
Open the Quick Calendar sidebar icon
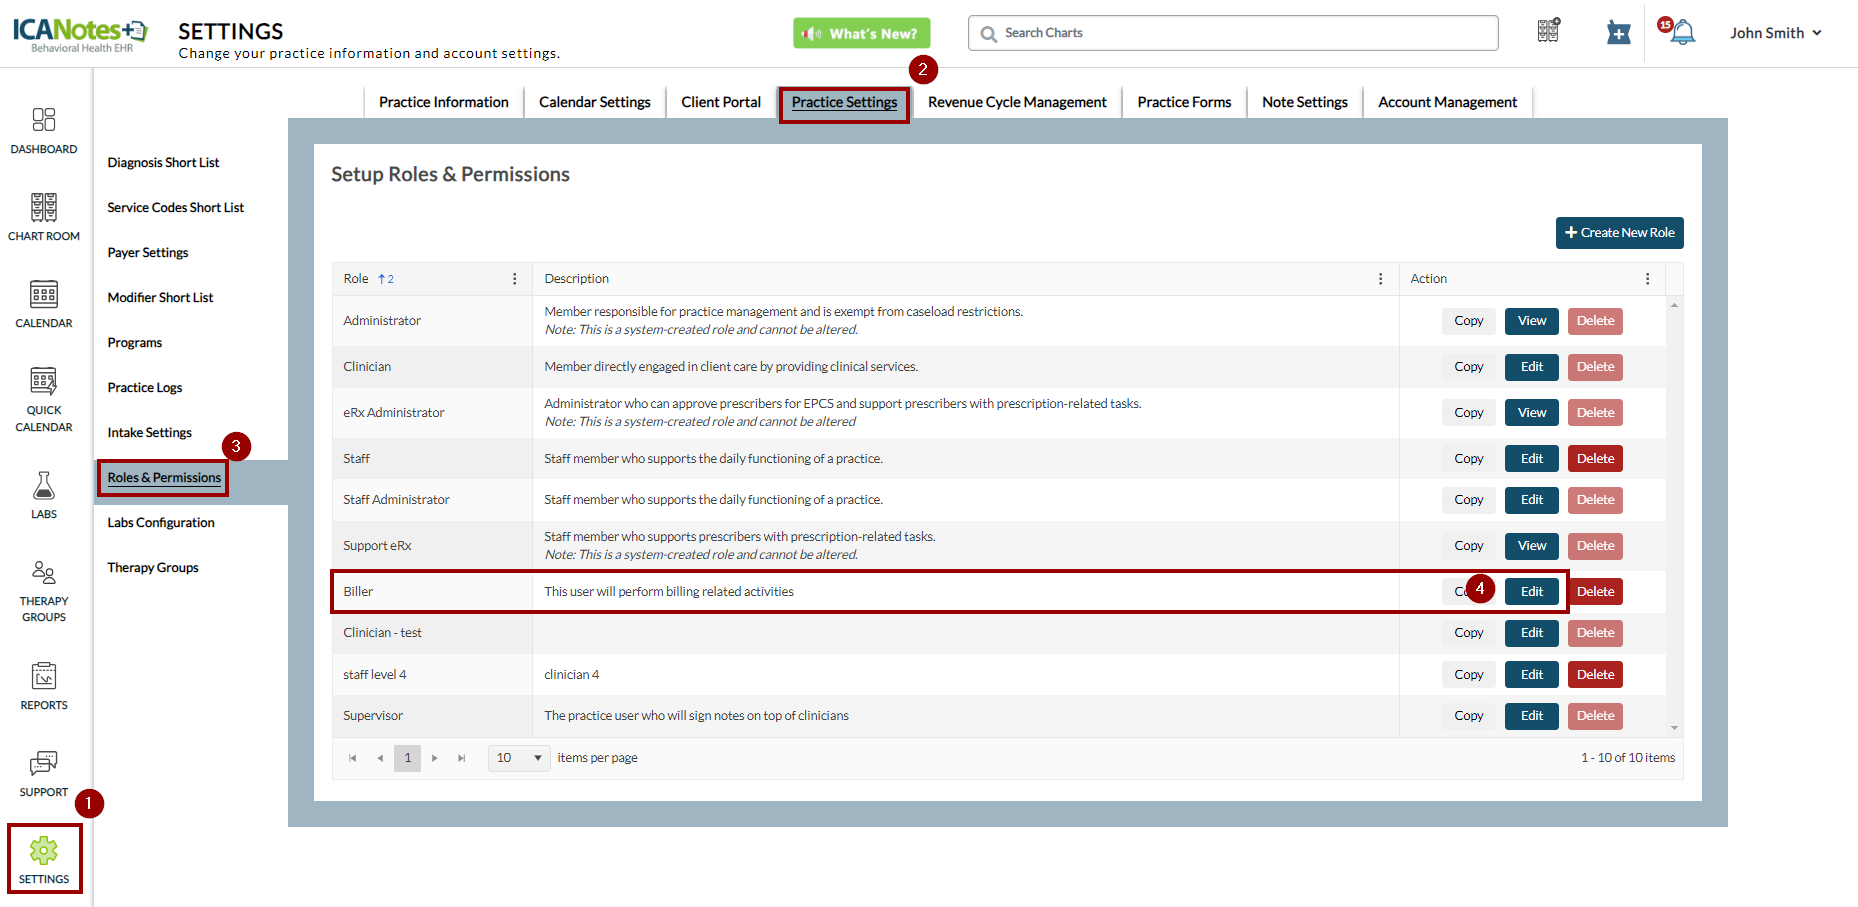(43, 382)
